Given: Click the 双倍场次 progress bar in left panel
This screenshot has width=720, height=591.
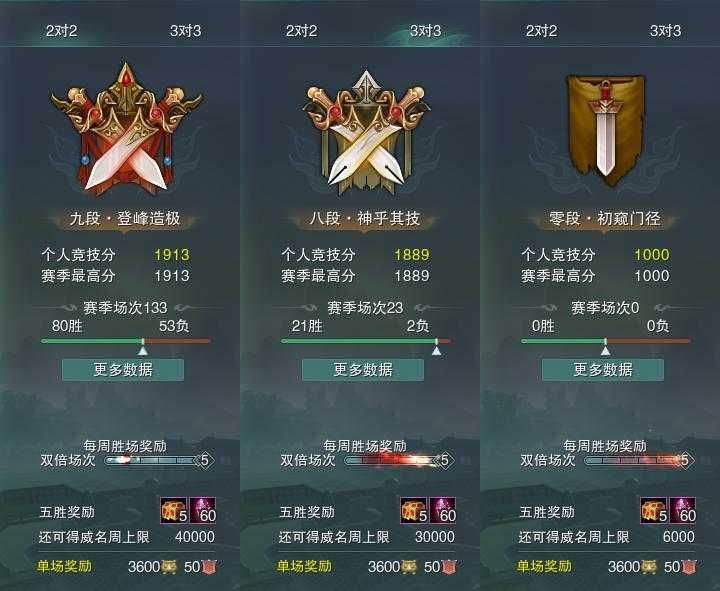Looking at the screenshot, I should tap(151, 460).
